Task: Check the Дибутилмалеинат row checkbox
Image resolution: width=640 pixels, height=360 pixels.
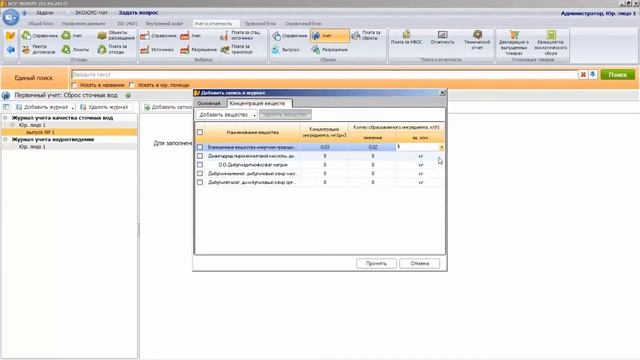Action: point(200,173)
